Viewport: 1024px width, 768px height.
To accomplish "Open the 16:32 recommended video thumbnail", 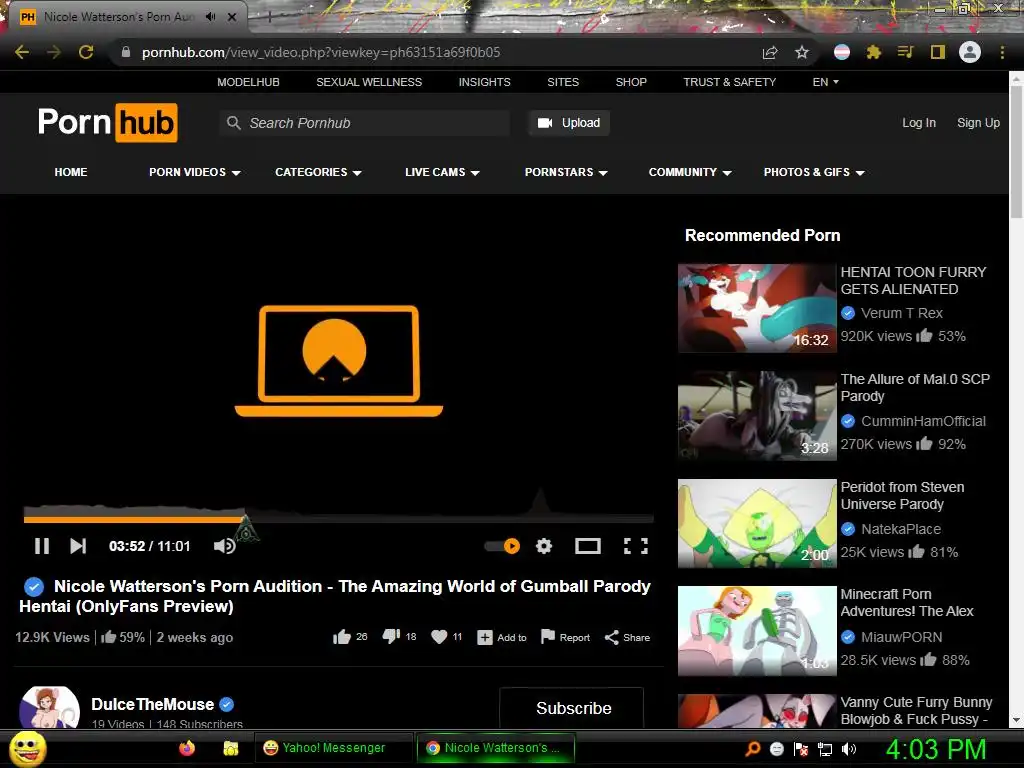I will 757,308.
